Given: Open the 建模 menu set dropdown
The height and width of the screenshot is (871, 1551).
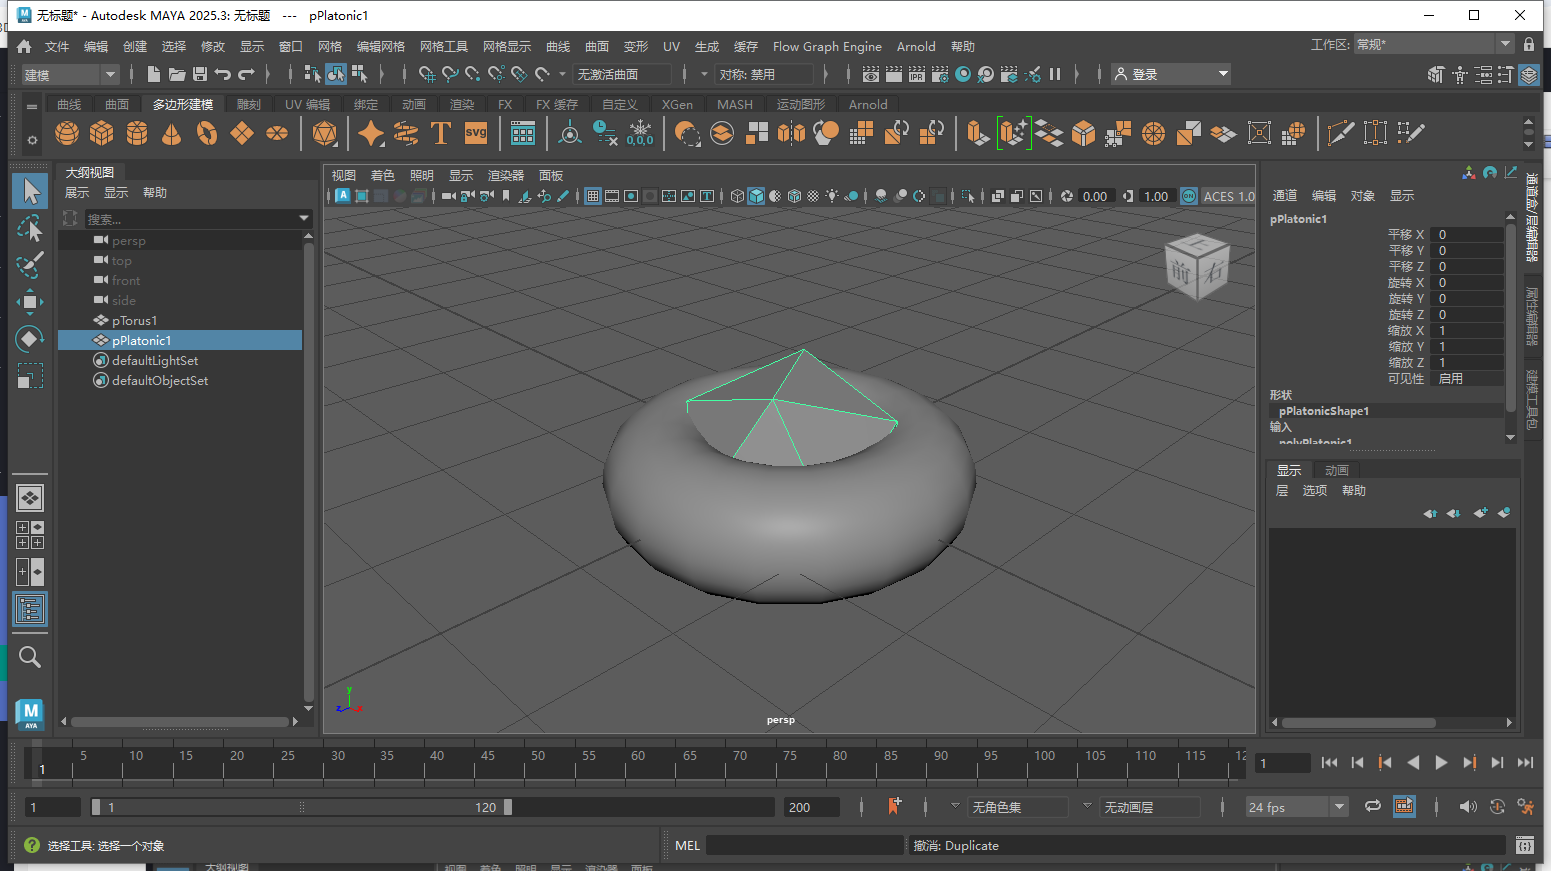Looking at the screenshot, I should pyautogui.click(x=71, y=74).
